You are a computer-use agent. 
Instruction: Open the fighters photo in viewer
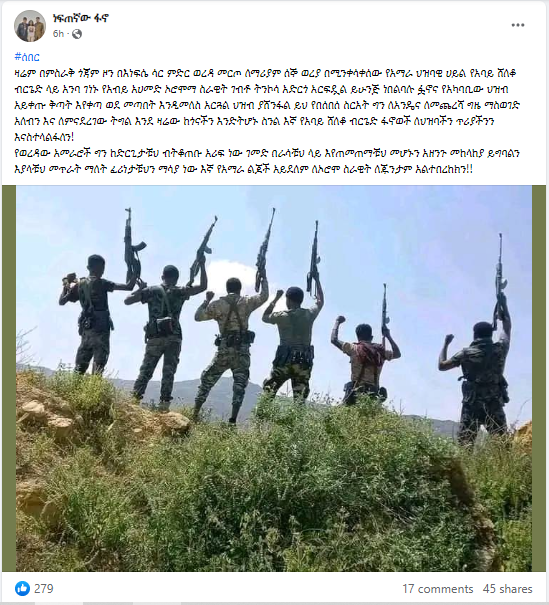(274, 378)
